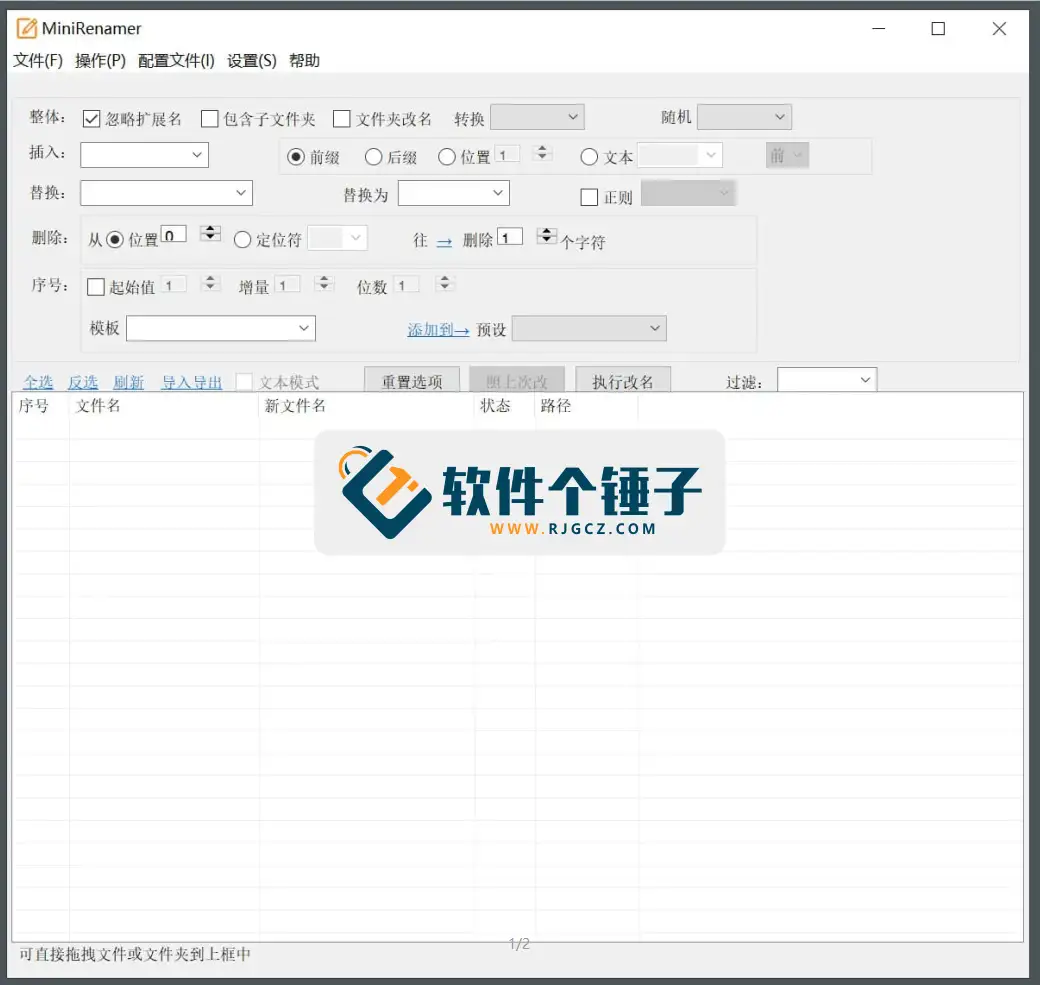The image size is (1040, 985).
Task: Open the 前 position dropdown
Action: [787, 155]
